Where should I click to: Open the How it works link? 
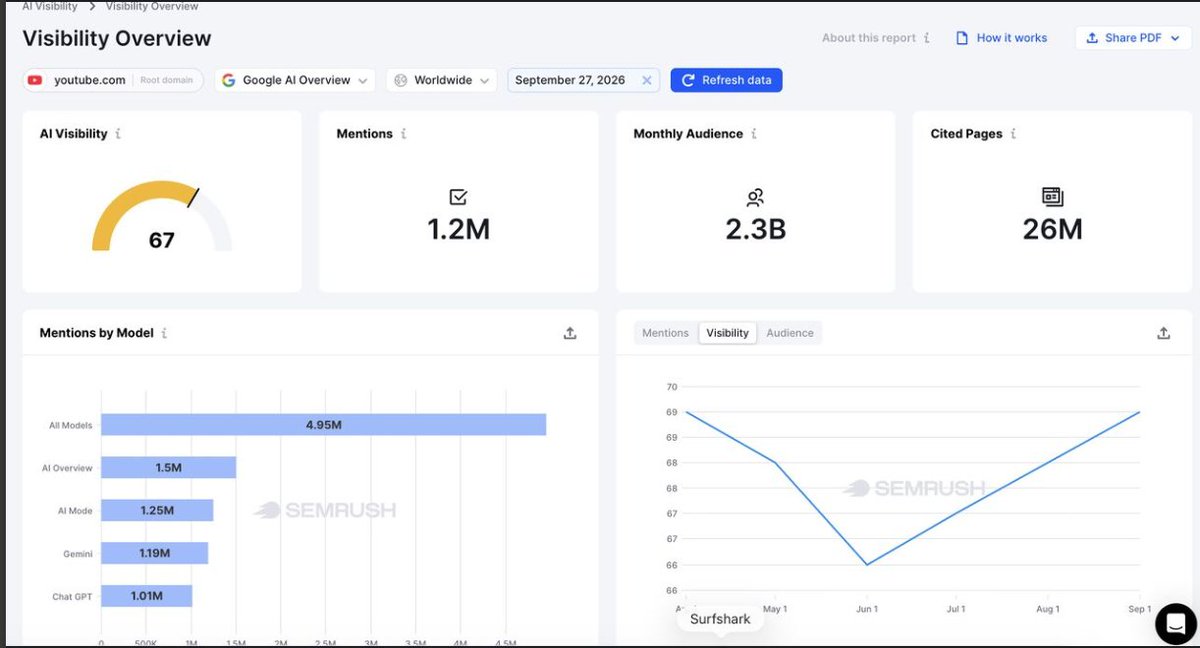(1002, 38)
